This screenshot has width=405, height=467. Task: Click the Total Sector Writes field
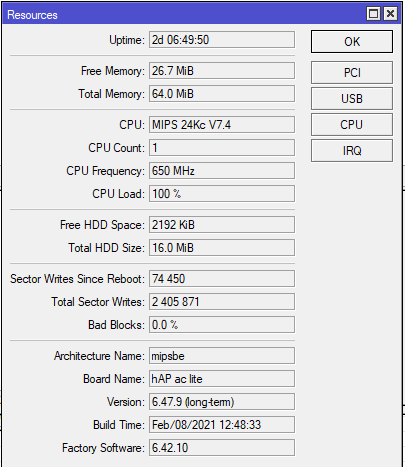coord(222,302)
